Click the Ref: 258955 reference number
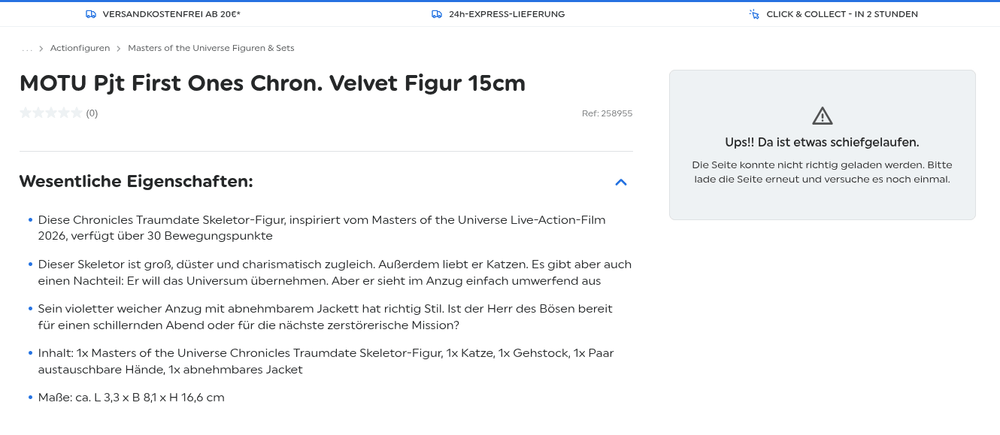 [607, 114]
